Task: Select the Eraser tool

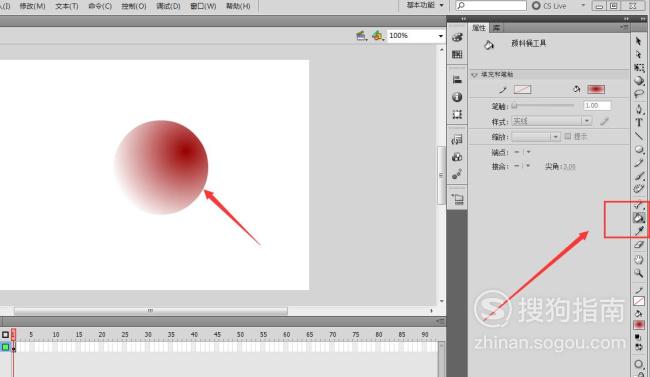Action: pyautogui.click(x=639, y=245)
